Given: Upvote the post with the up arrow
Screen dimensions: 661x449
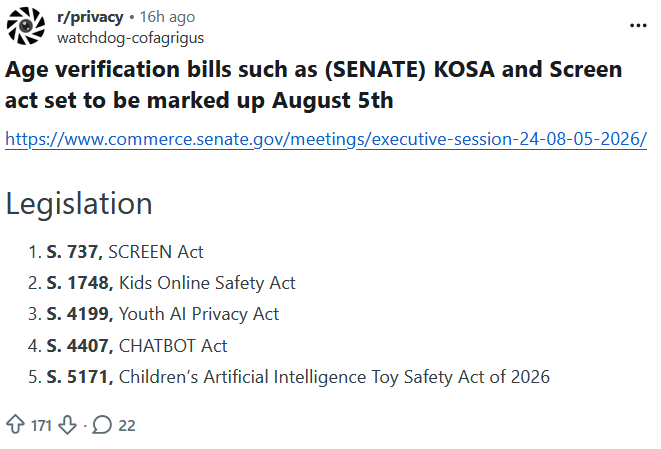Looking at the screenshot, I should click(16, 425).
